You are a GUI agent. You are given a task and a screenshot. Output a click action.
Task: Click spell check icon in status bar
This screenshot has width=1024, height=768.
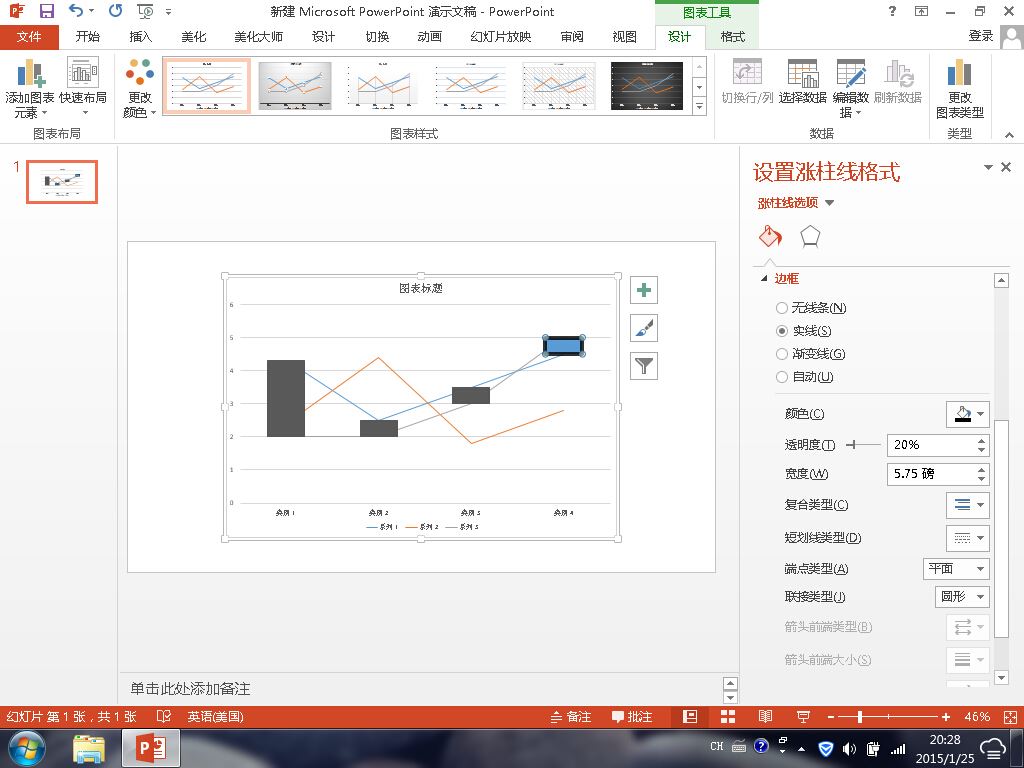click(x=163, y=716)
